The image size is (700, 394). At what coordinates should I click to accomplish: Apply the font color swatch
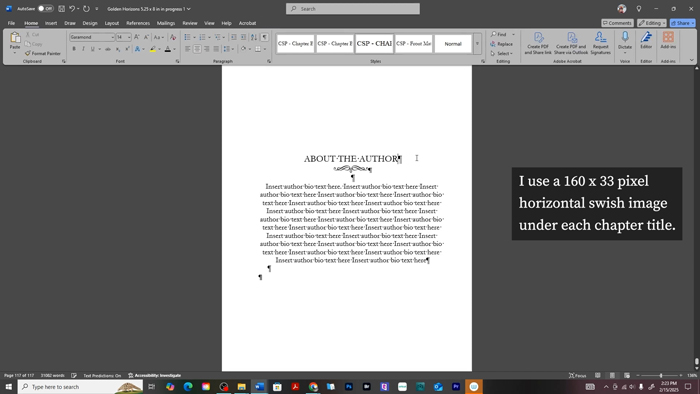point(168,49)
